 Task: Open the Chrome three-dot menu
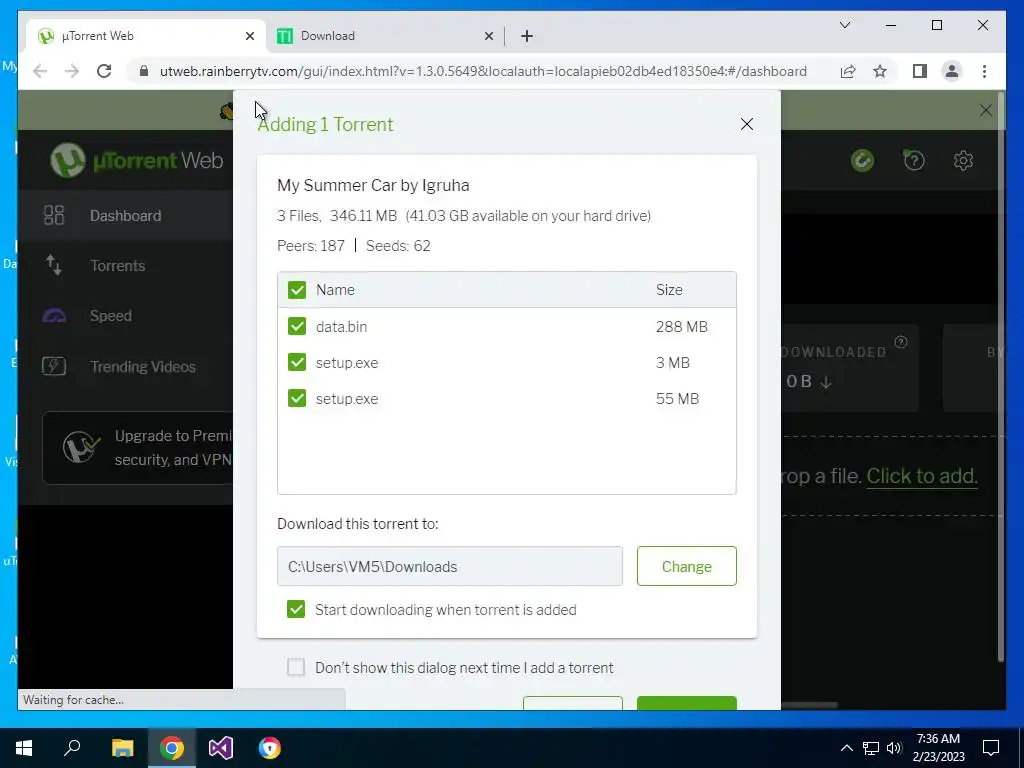click(984, 71)
